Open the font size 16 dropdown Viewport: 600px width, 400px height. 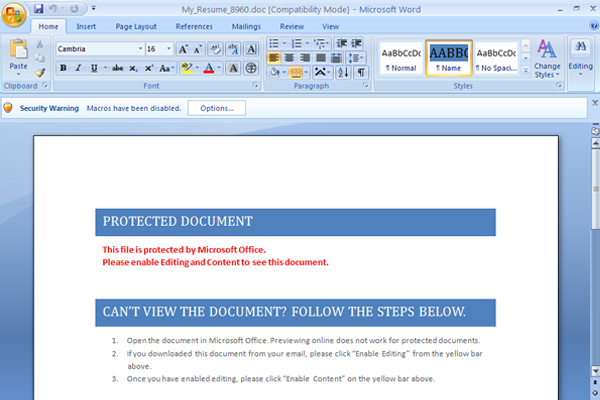point(169,49)
